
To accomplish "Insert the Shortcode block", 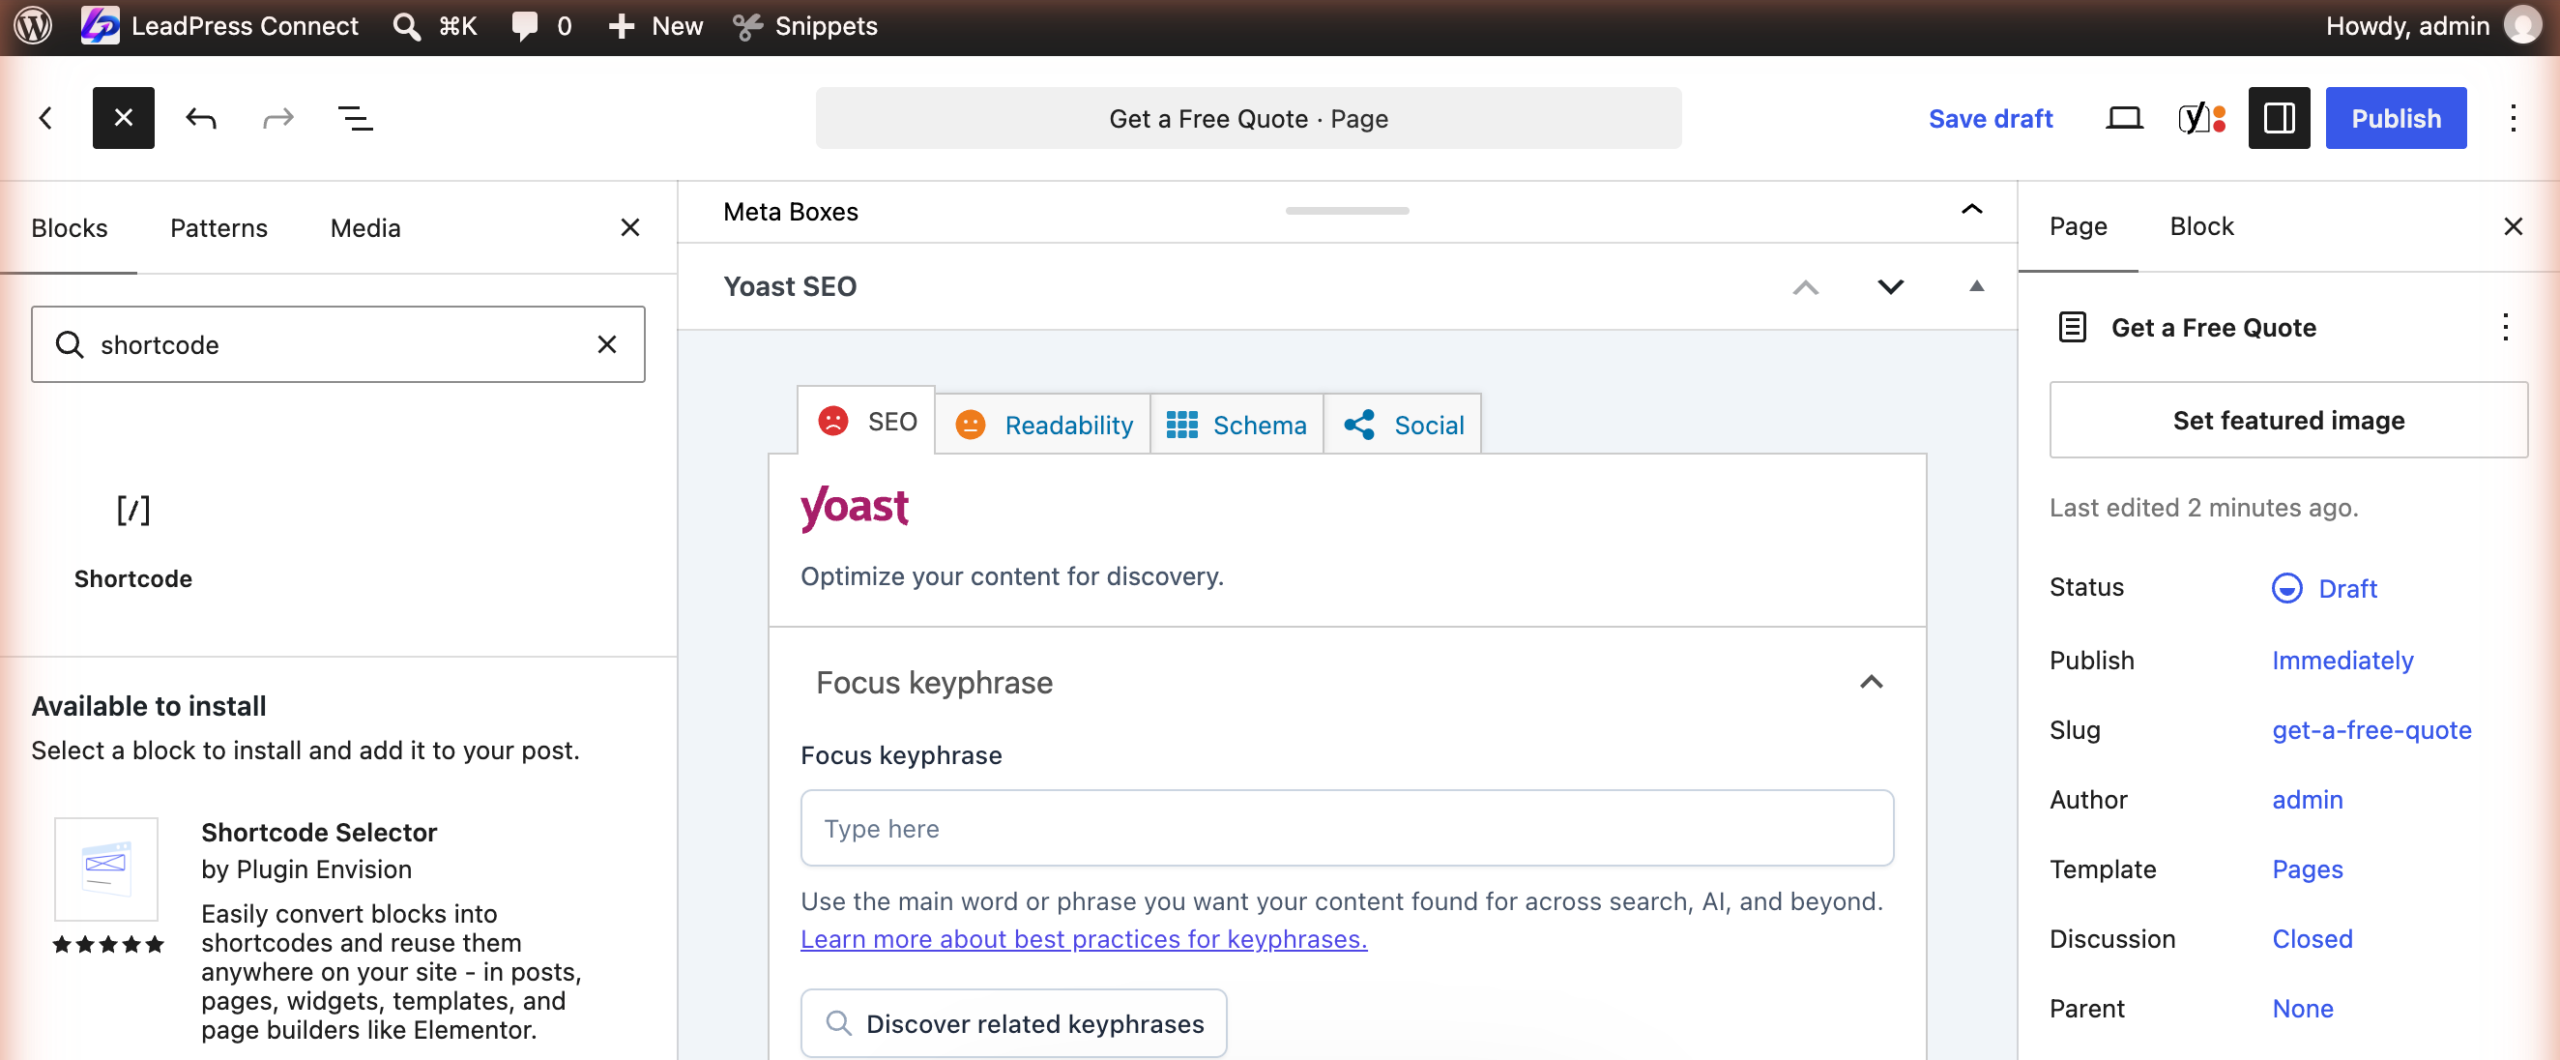I will click(133, 540).
